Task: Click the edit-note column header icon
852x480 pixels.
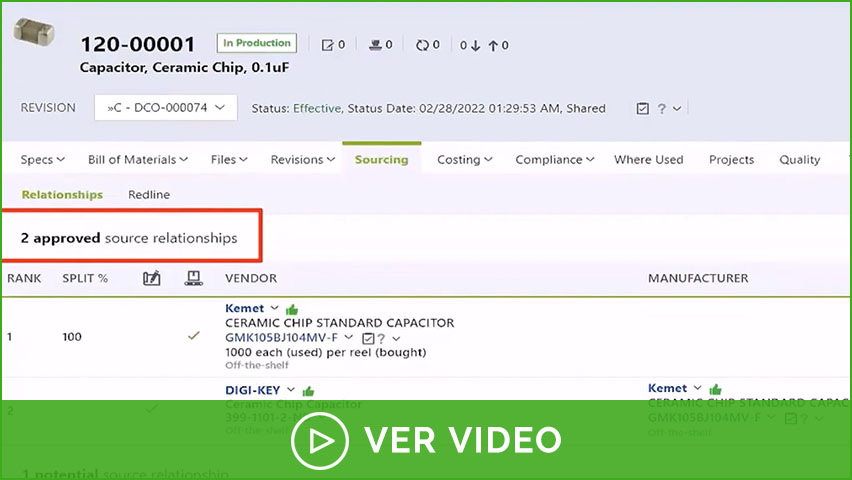Action: 152,278
